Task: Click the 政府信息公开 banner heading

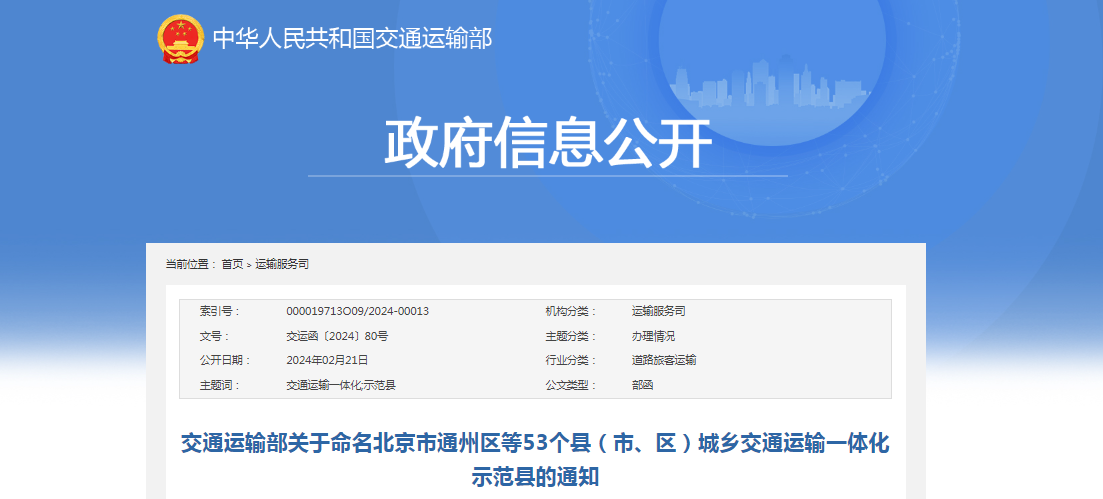Action: pos(548,144)
